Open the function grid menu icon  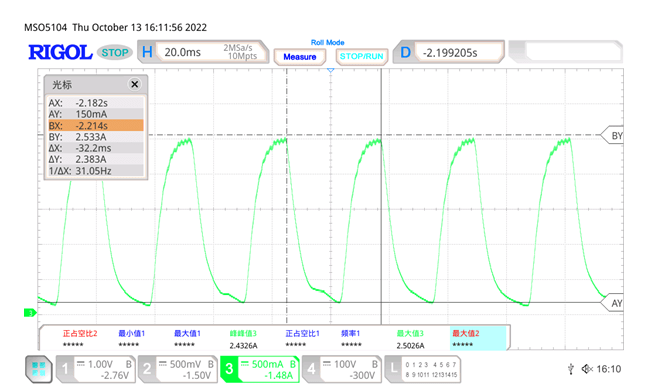(x=39, y=370)
